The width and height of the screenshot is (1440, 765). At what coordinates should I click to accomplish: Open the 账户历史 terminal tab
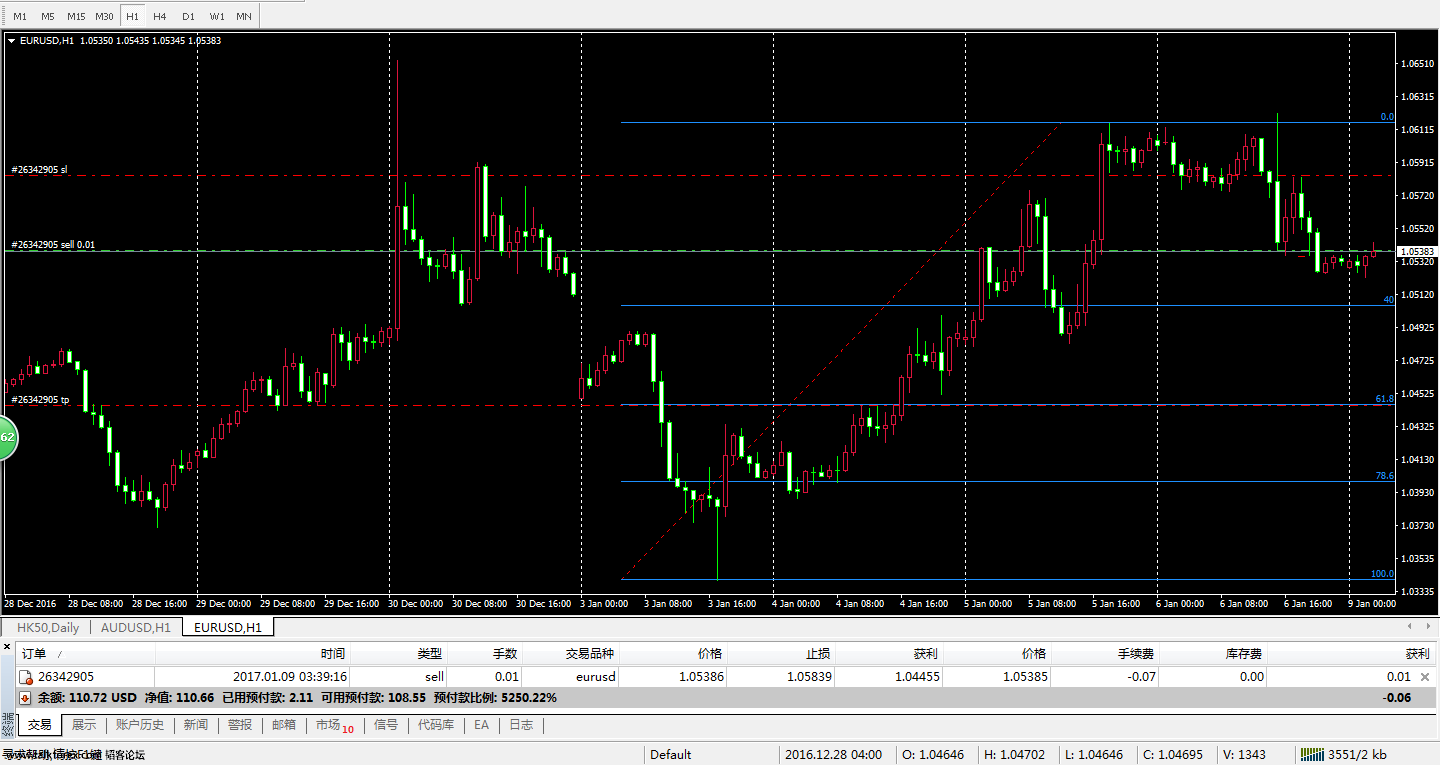tap(140, 725)
